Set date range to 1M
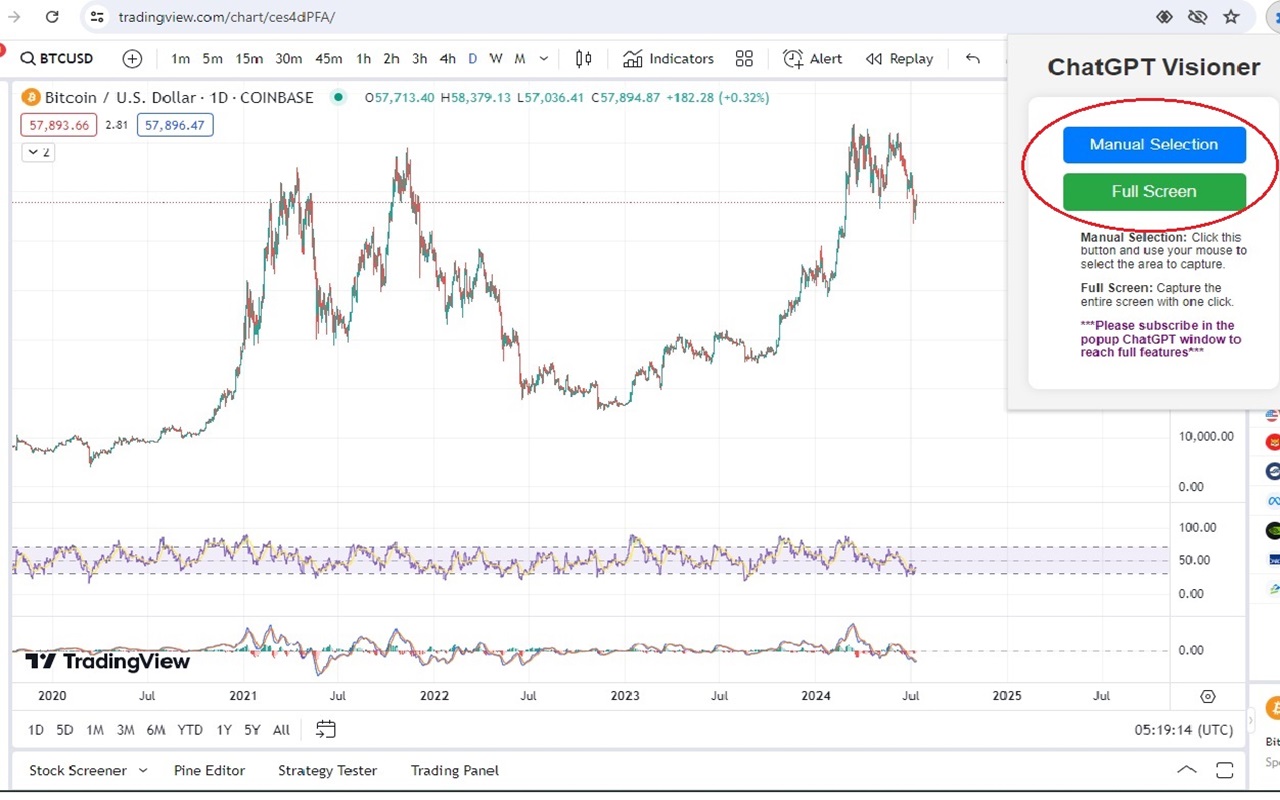 pyautogui.click(x=95, y=730)
